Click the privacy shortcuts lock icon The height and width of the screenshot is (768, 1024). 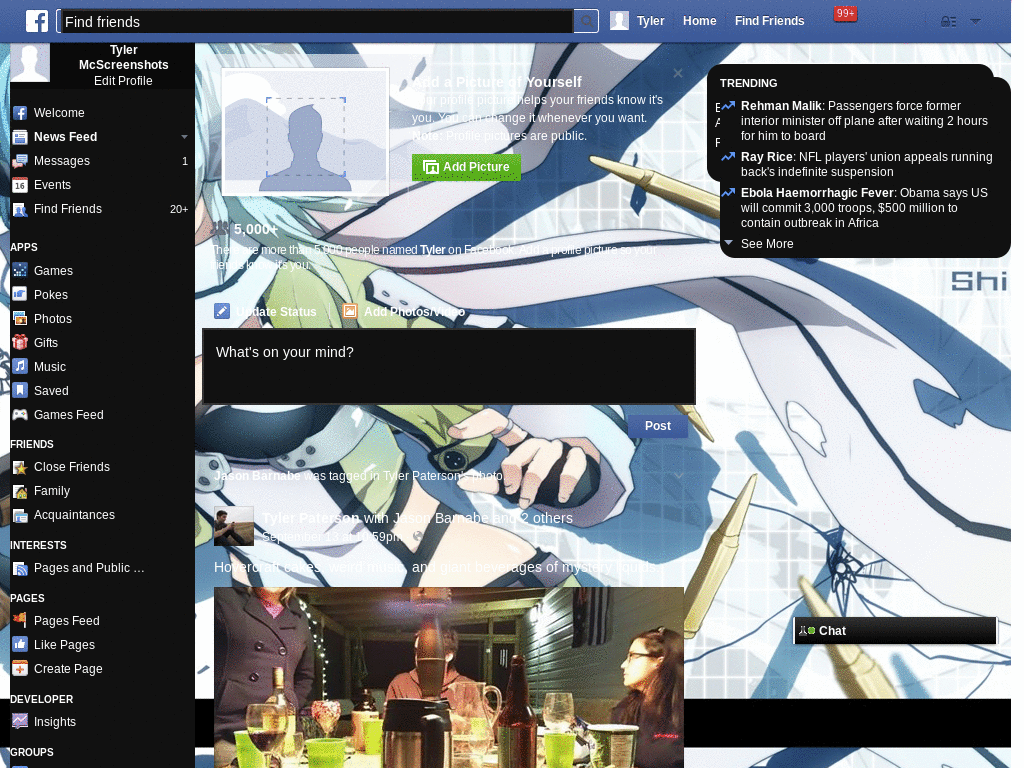(948, 22)
